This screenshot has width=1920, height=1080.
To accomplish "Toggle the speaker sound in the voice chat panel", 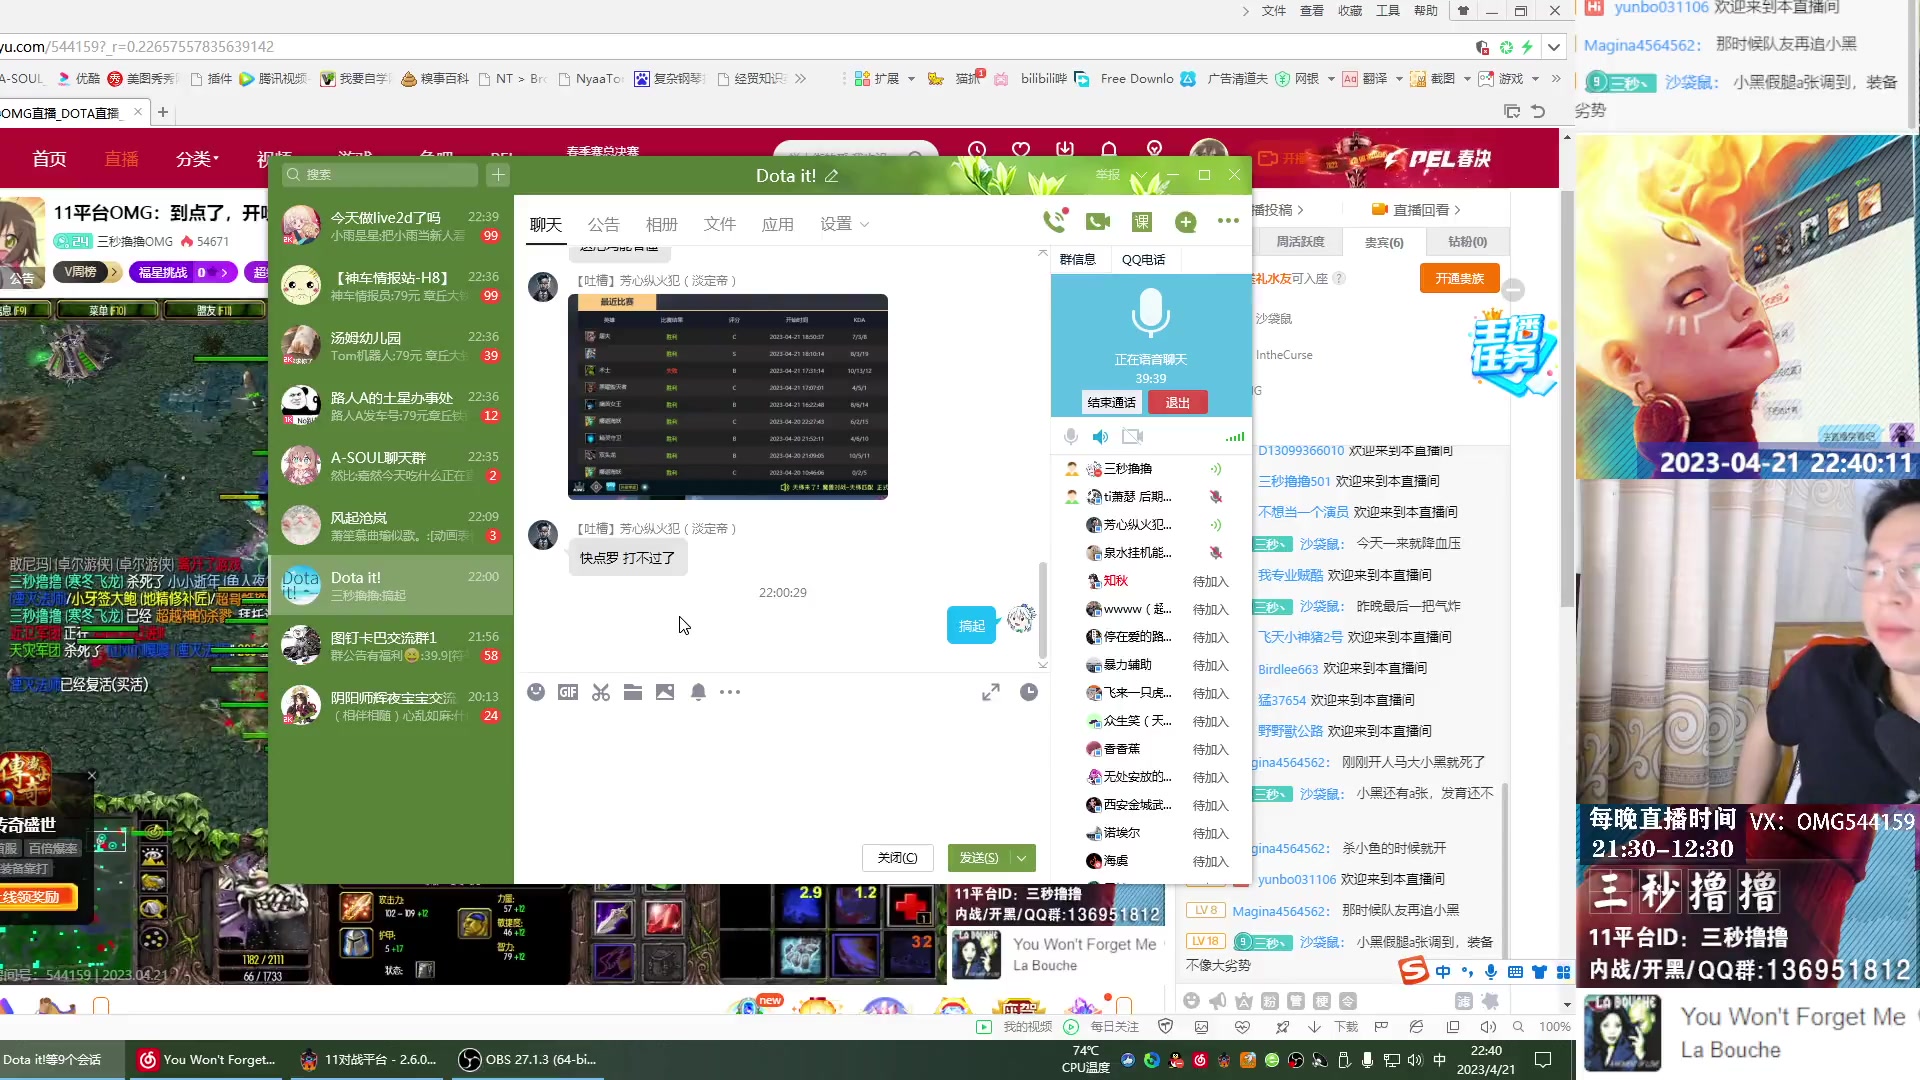I will coord(1101,436).
